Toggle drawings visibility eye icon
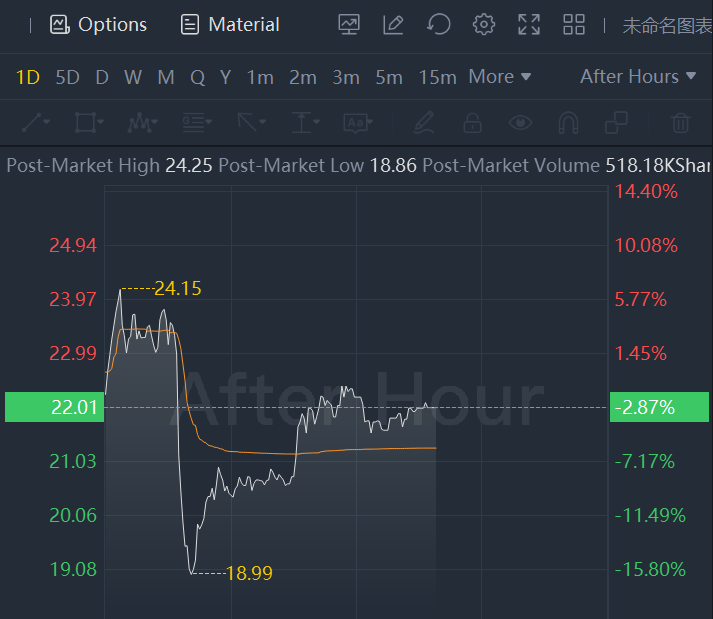This screenshot has height=619, width=713. (520, 123)
